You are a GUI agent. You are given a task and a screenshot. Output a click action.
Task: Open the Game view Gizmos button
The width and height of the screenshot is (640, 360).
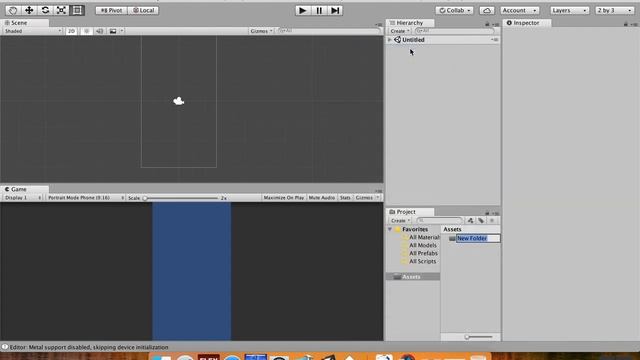(x=364, y=198)
